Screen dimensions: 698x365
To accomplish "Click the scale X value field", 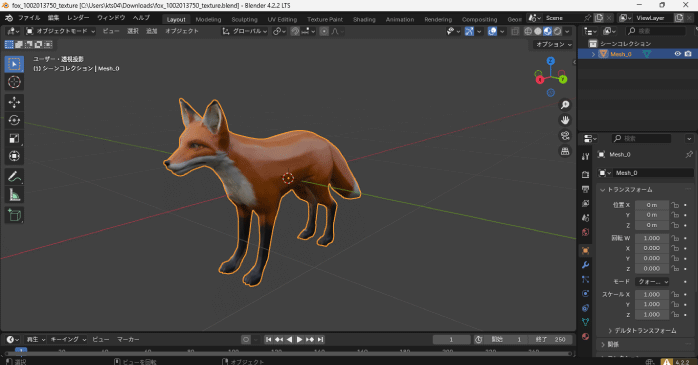I will [x=652, y=295].
